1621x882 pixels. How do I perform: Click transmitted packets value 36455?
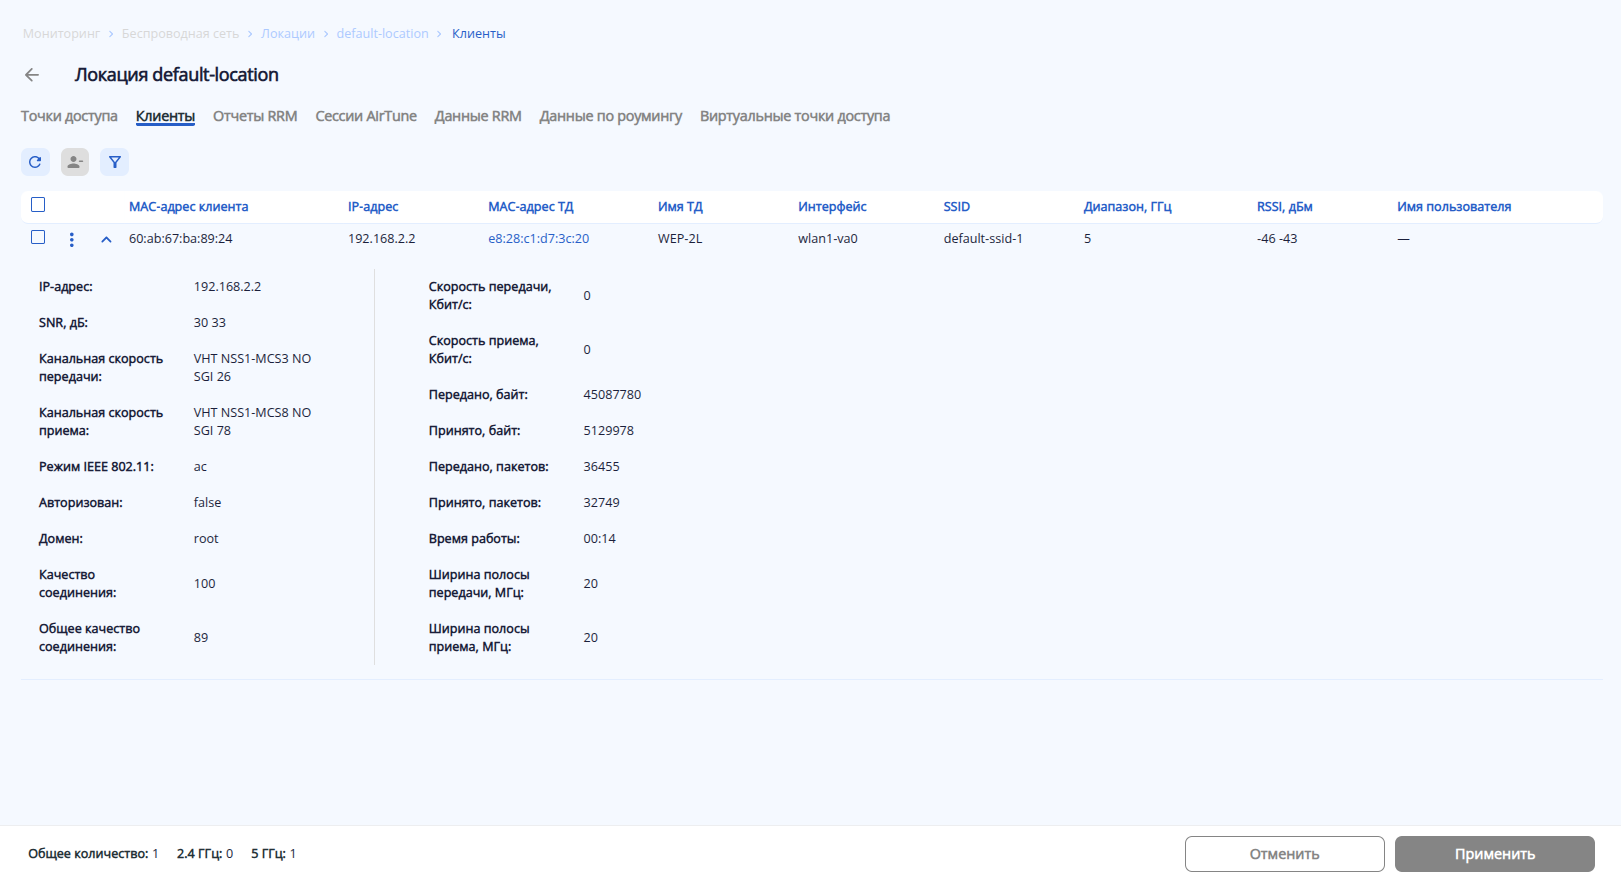[x=602, y=467]
